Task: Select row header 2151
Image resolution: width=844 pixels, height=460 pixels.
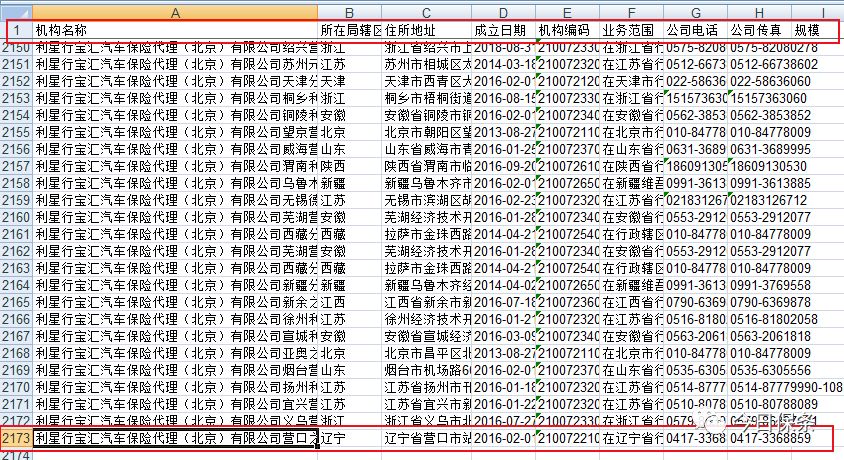Action: click(x=16, y=65)
